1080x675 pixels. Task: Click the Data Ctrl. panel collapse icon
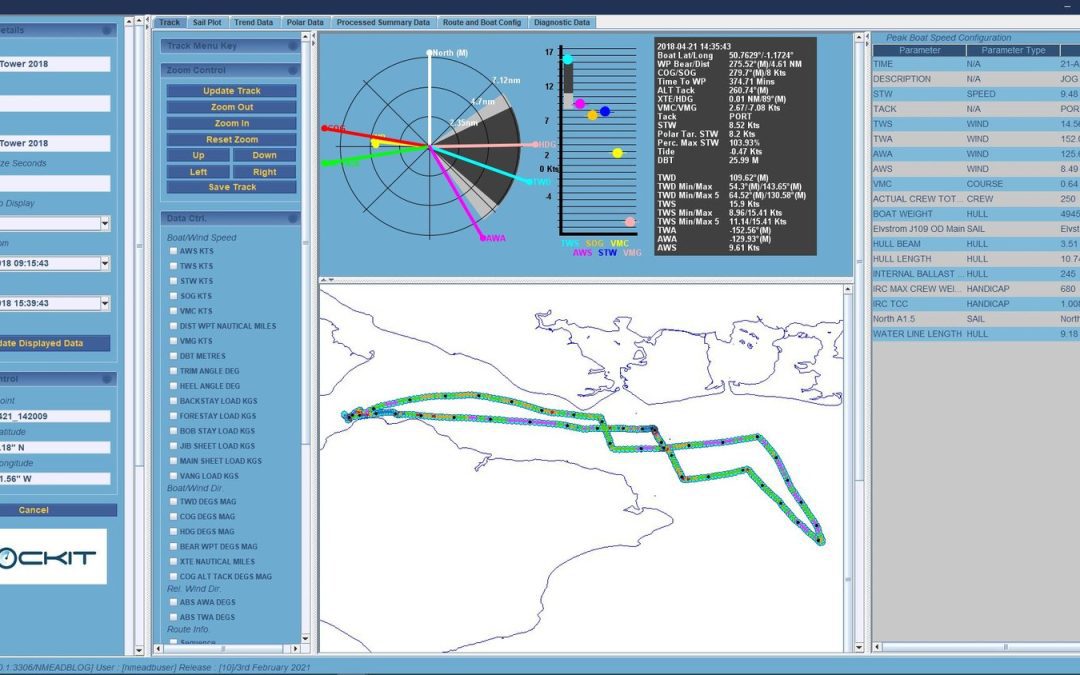point(293,219)
